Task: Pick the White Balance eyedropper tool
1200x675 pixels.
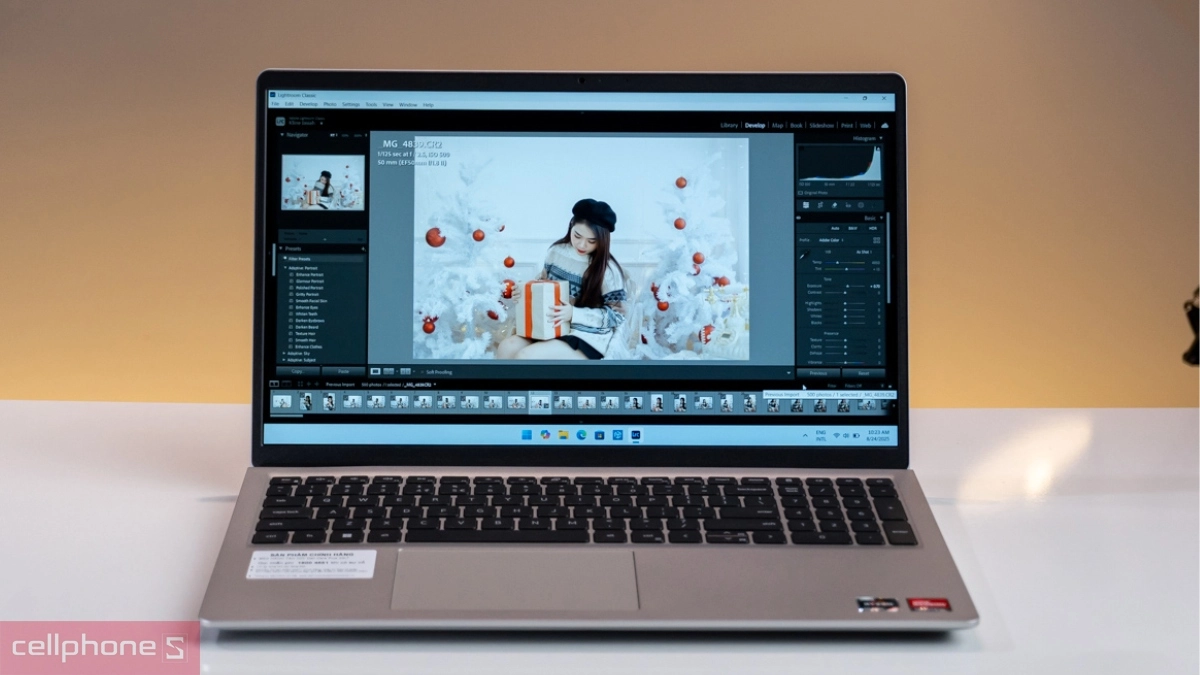Action: coord(802,255)
